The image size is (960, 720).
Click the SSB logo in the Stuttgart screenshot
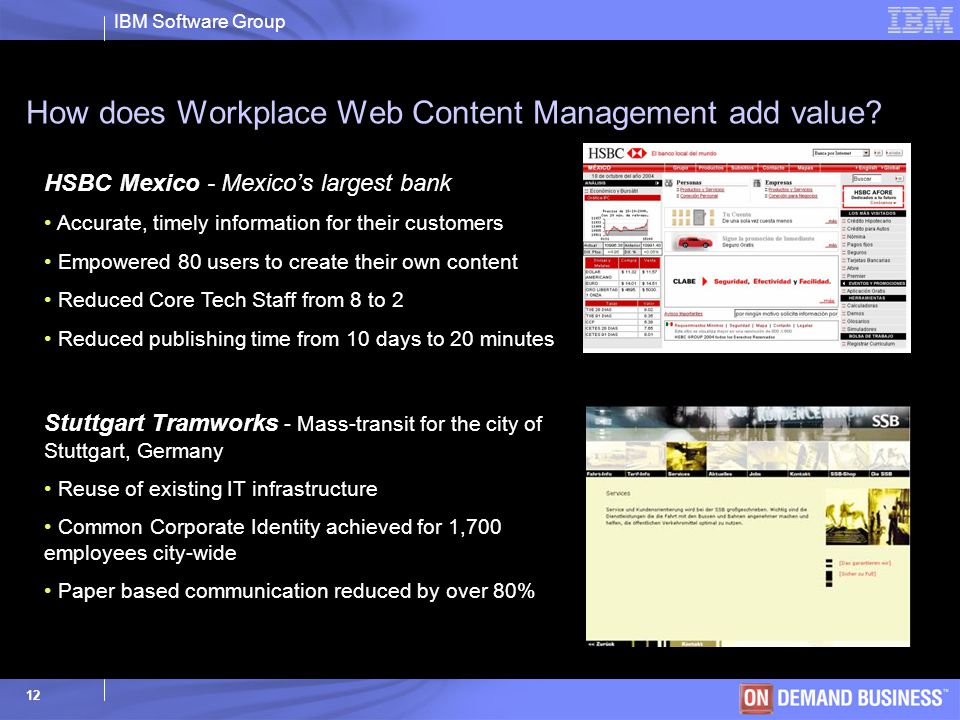click(x=885, y=421)
